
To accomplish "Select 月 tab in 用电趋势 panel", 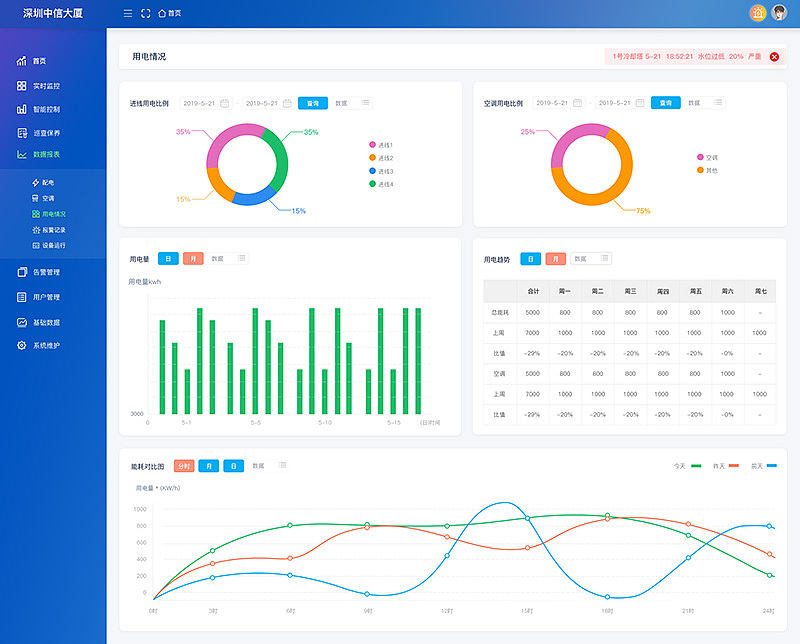I will [556, 259].
